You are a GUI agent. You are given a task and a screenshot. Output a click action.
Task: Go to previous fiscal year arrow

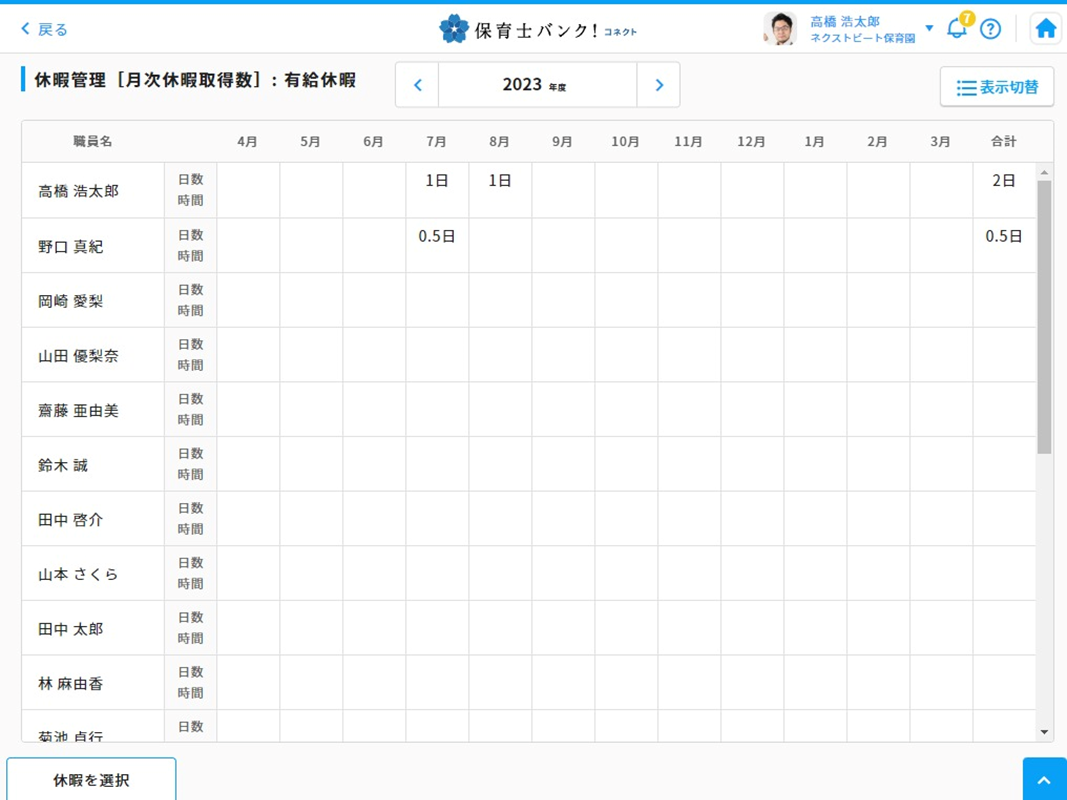(418, 85)
